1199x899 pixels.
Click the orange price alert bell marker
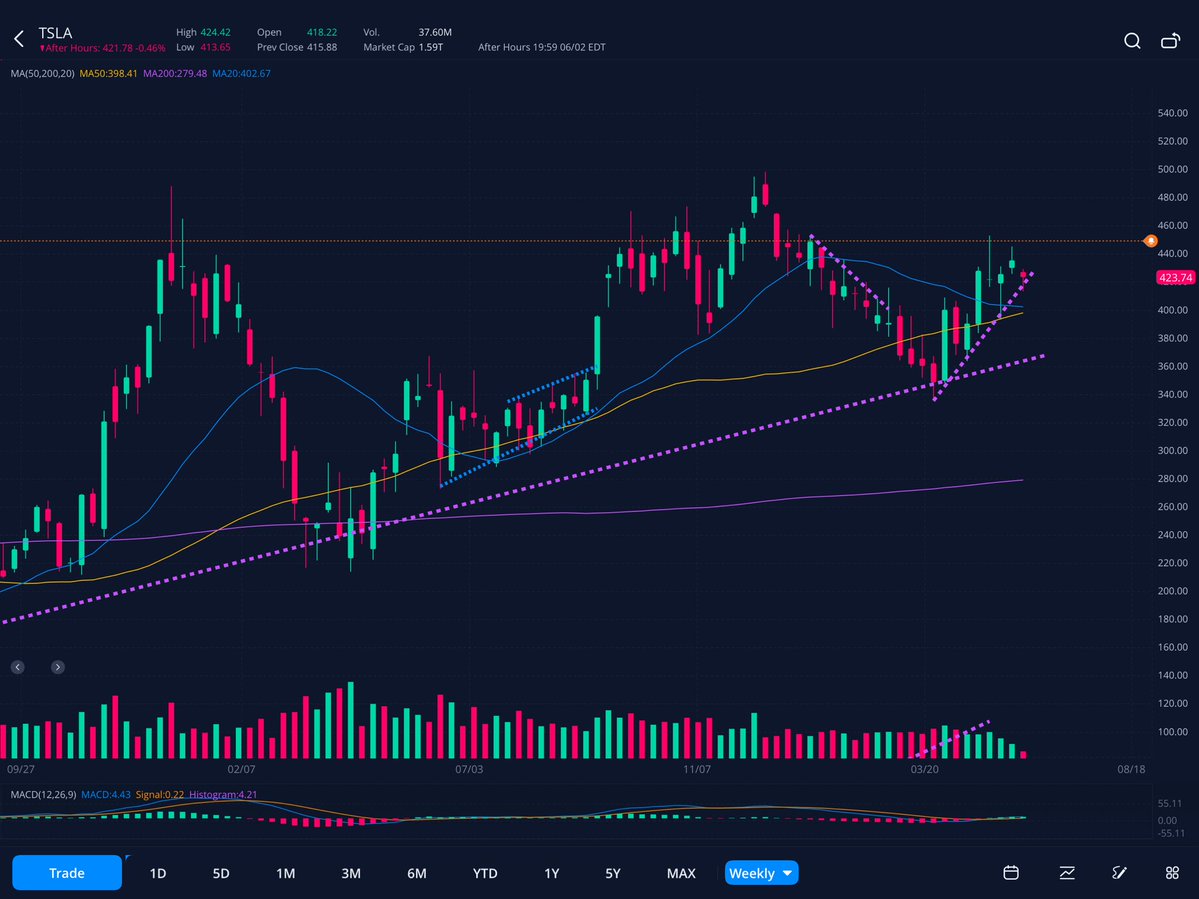pyautogui.click(x=1151, y=241)
